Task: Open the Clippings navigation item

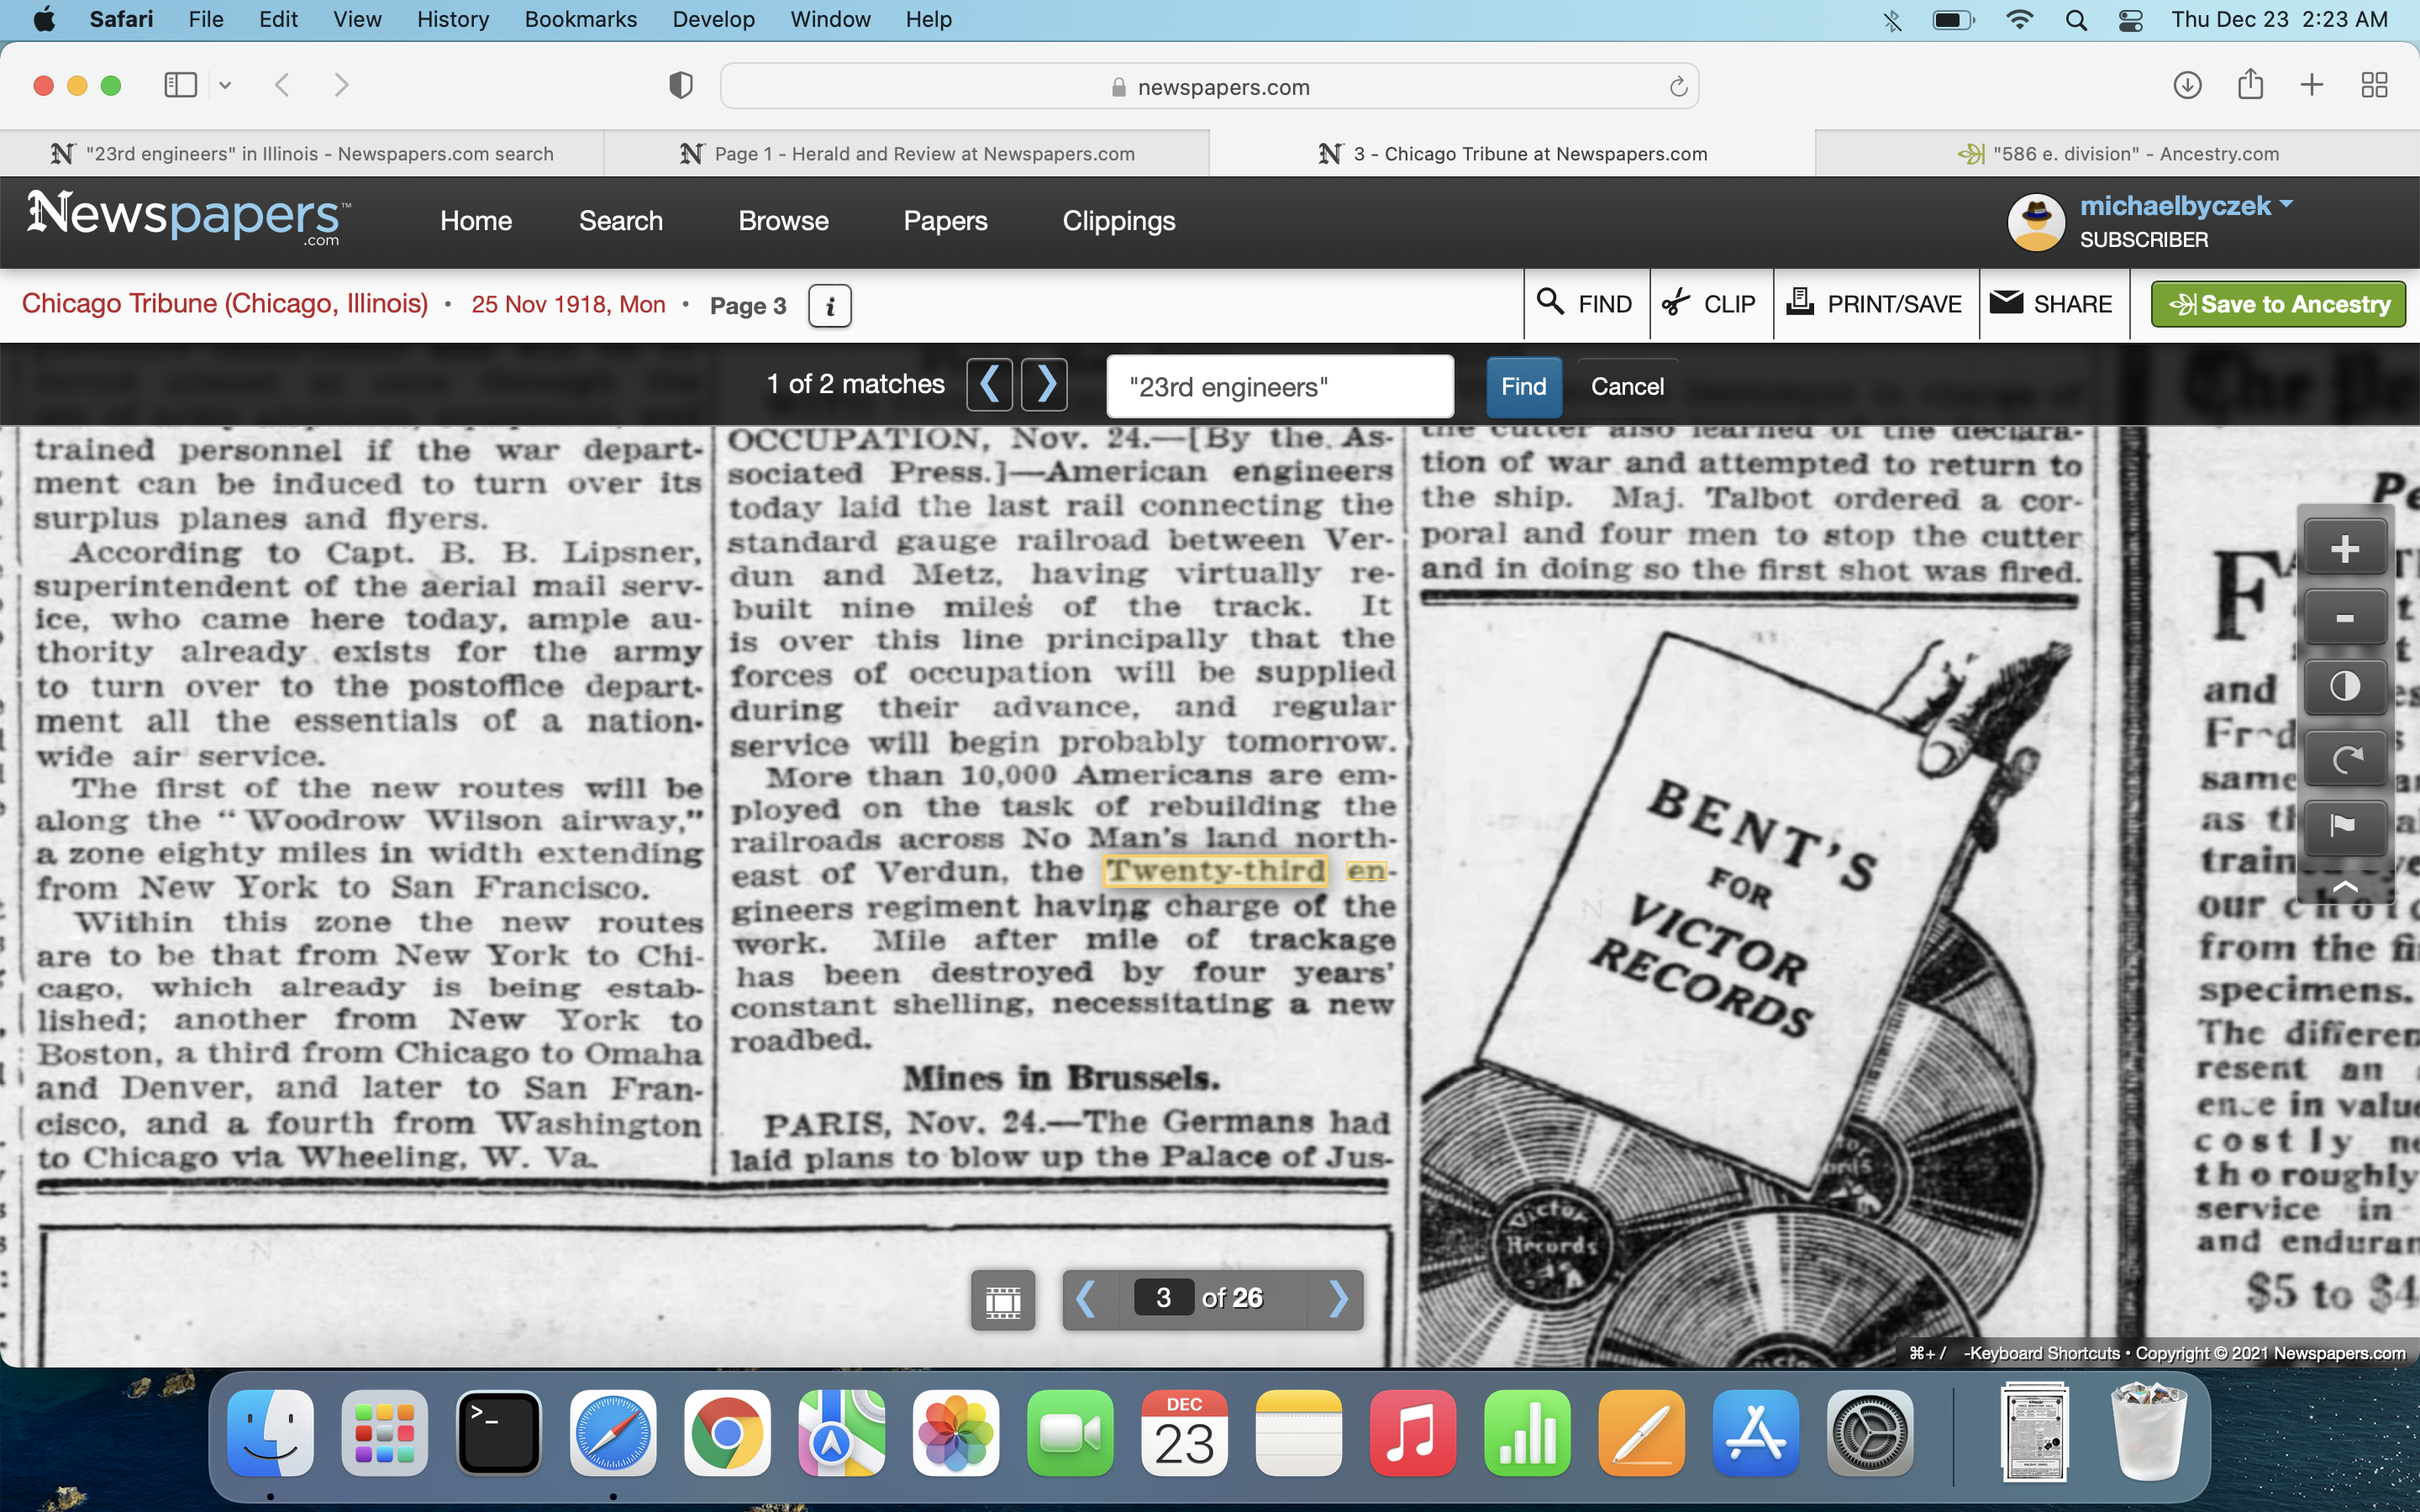Action: point(1118,221)
